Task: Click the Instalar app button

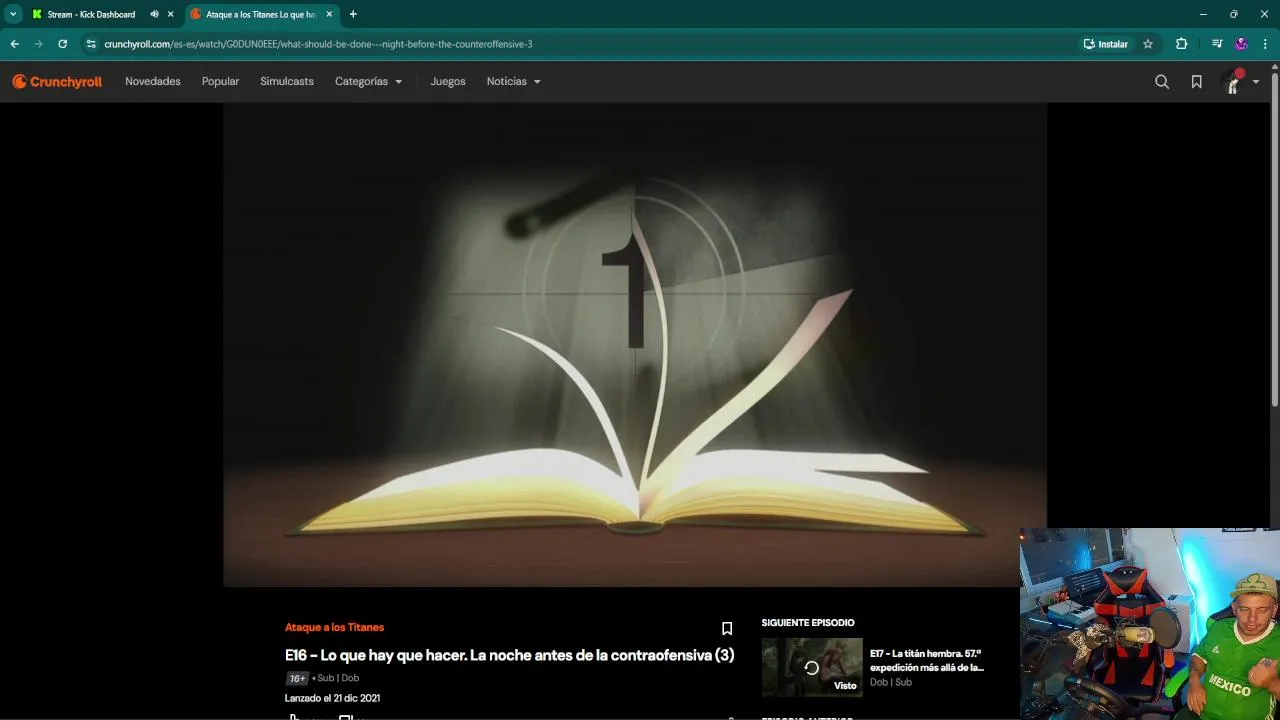Action: coord(1105,44)
